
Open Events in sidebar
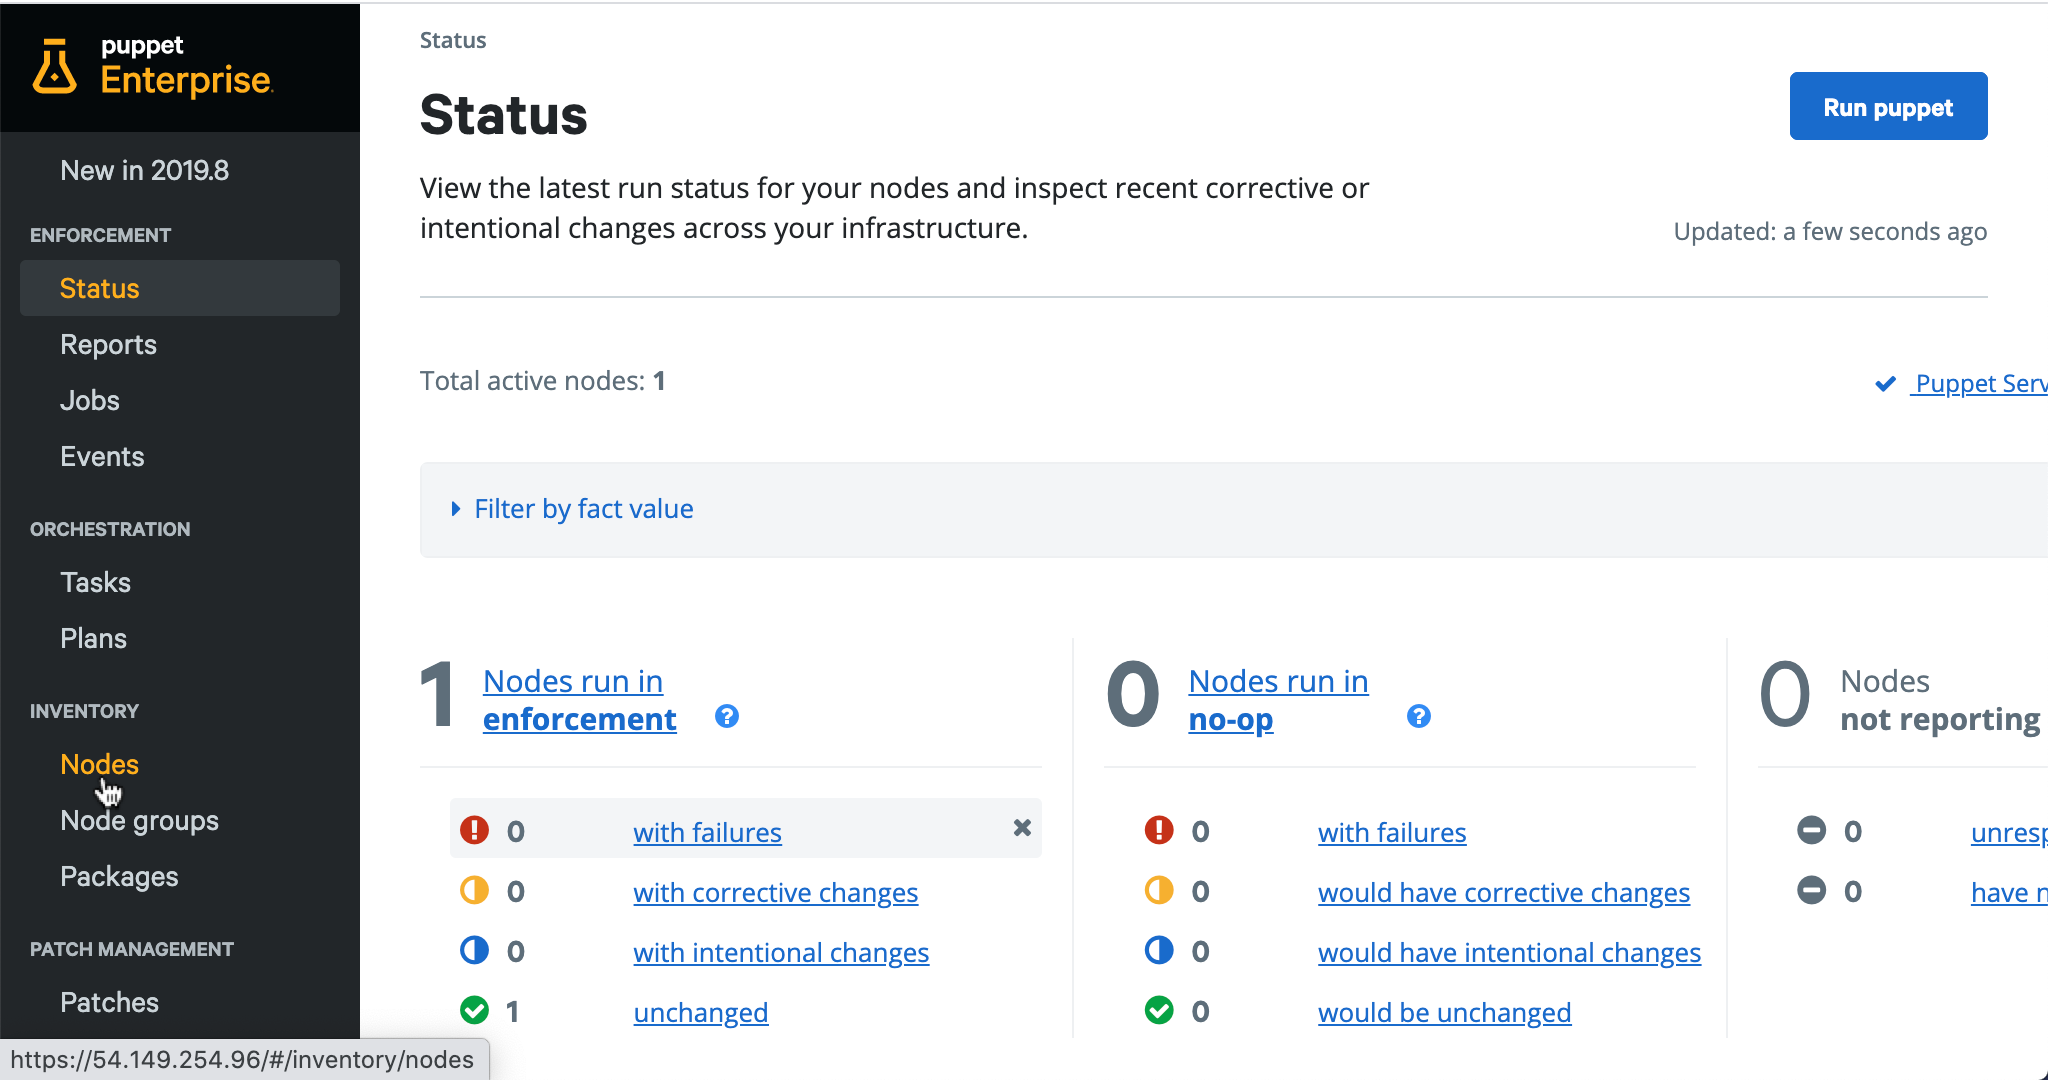point(102,456)
